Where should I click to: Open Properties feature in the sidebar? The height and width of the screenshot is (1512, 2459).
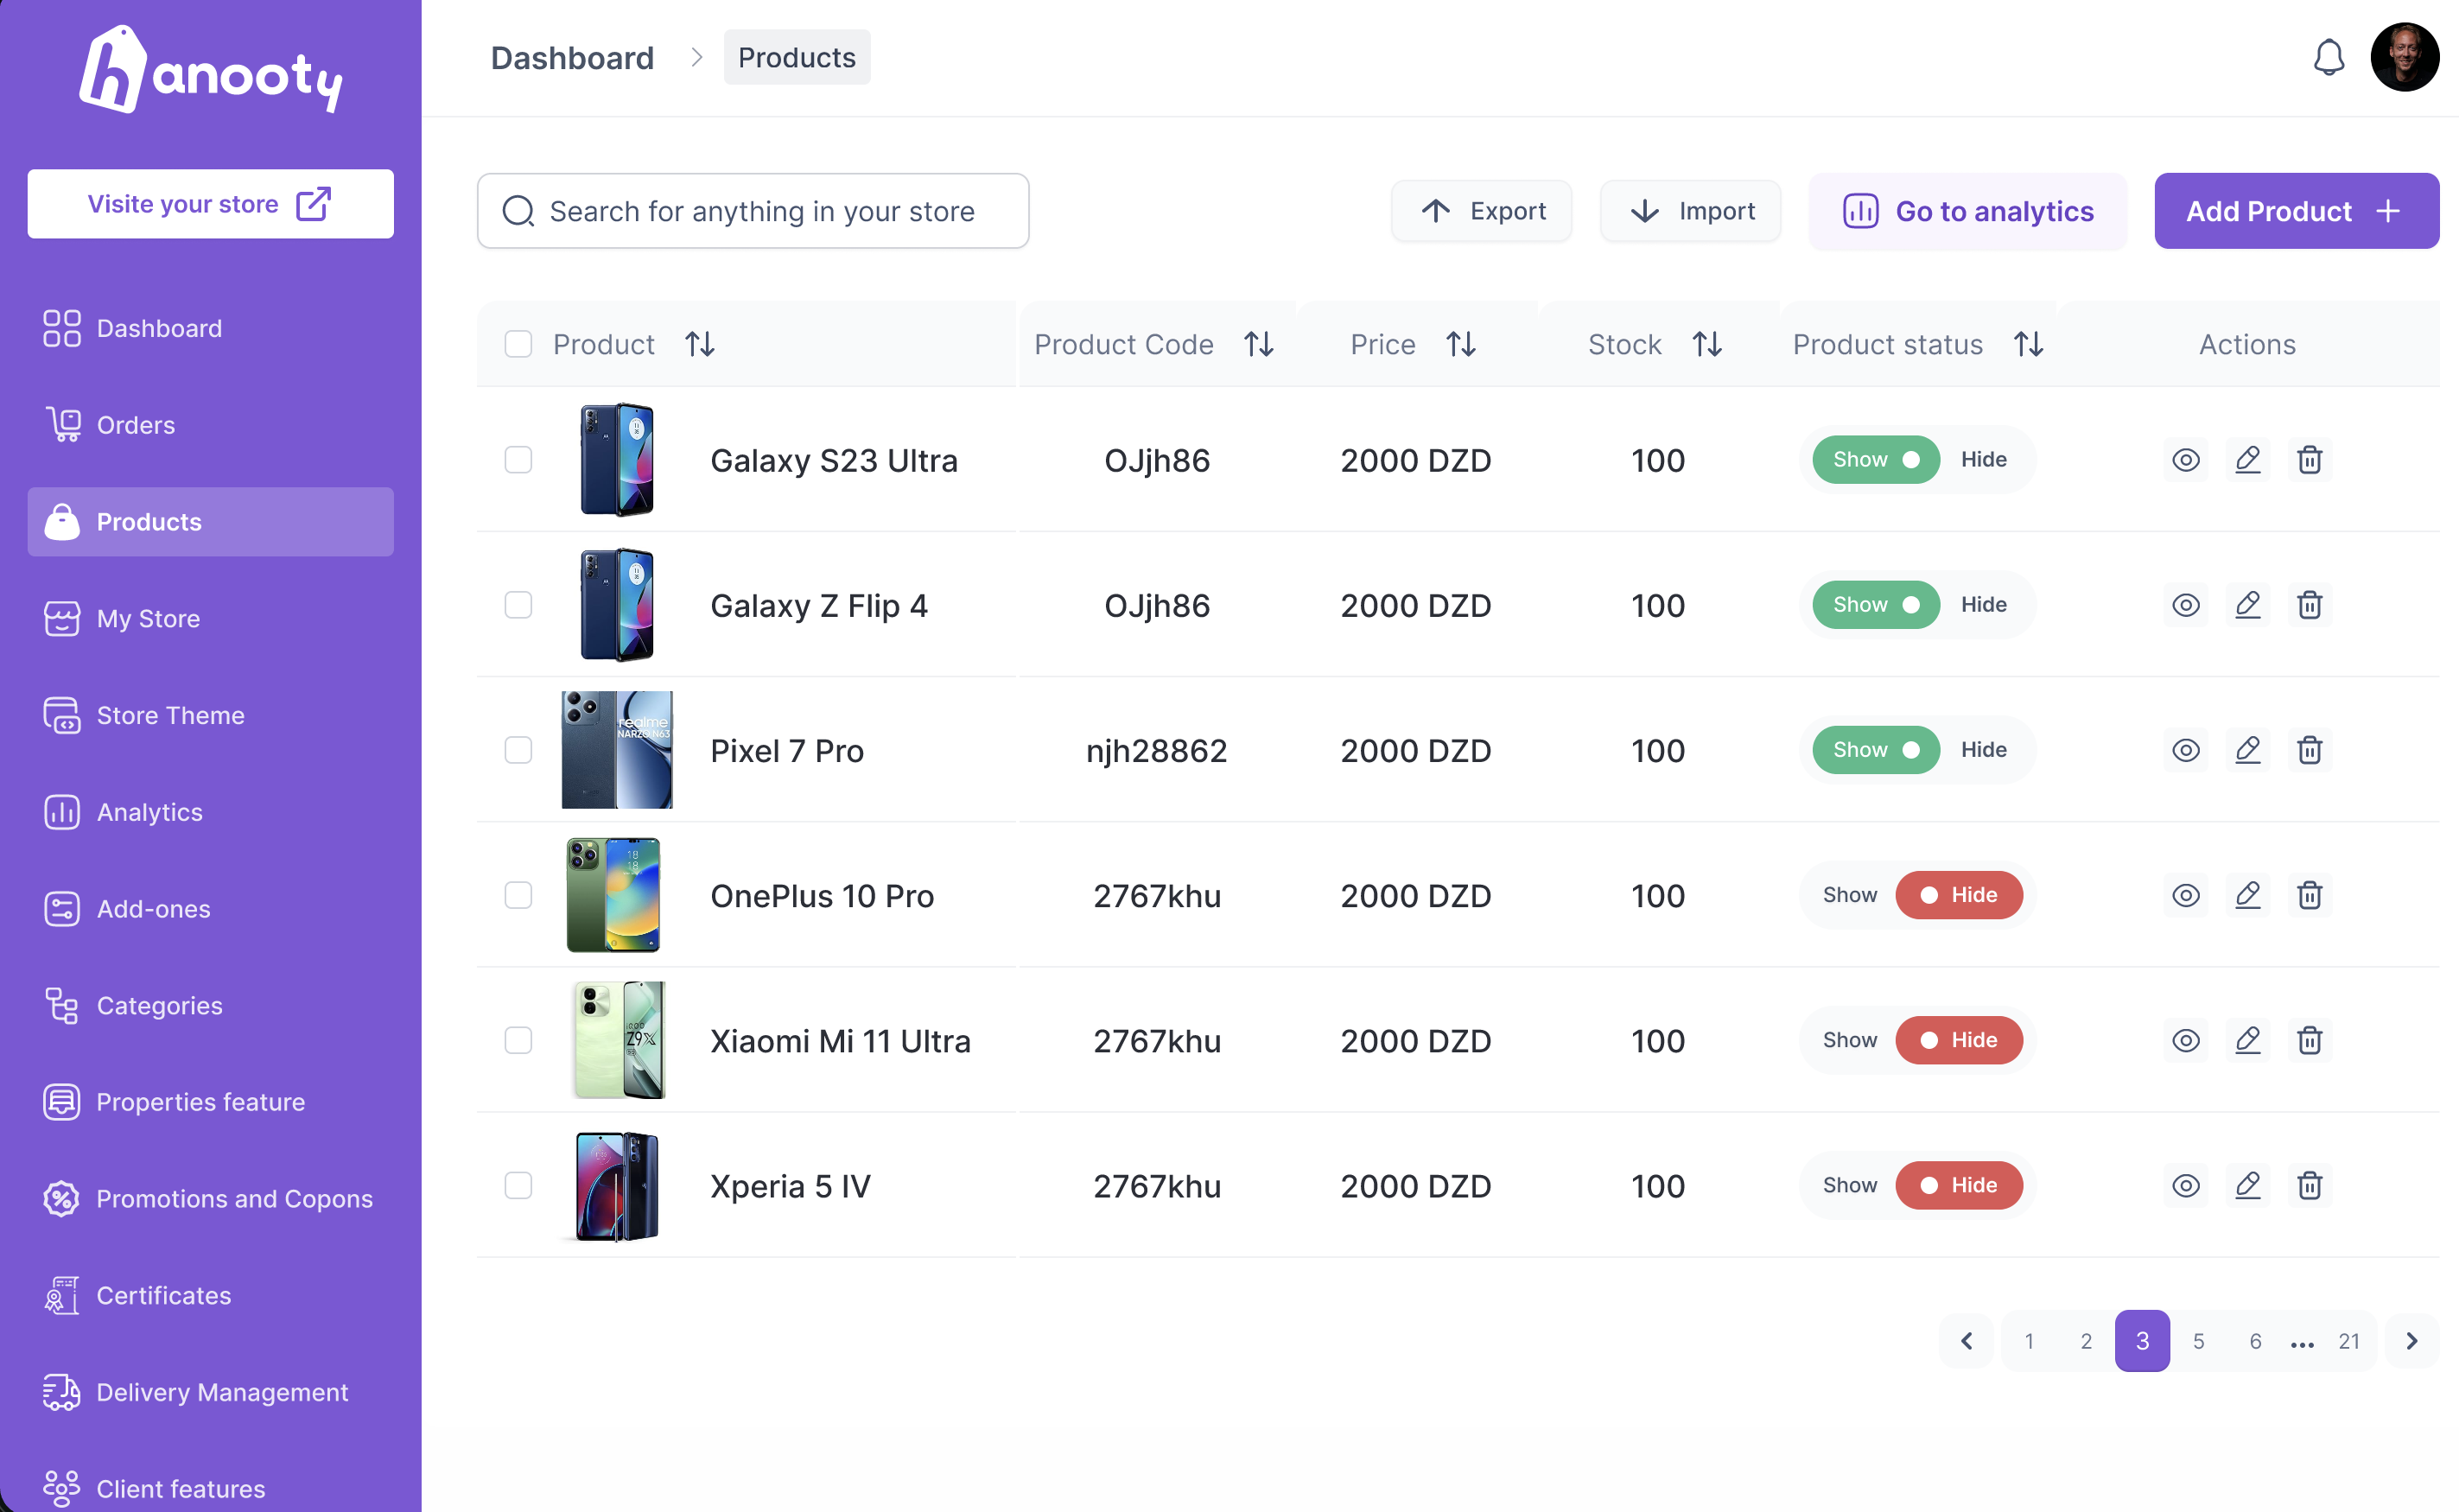click(x=211, y=1102)
